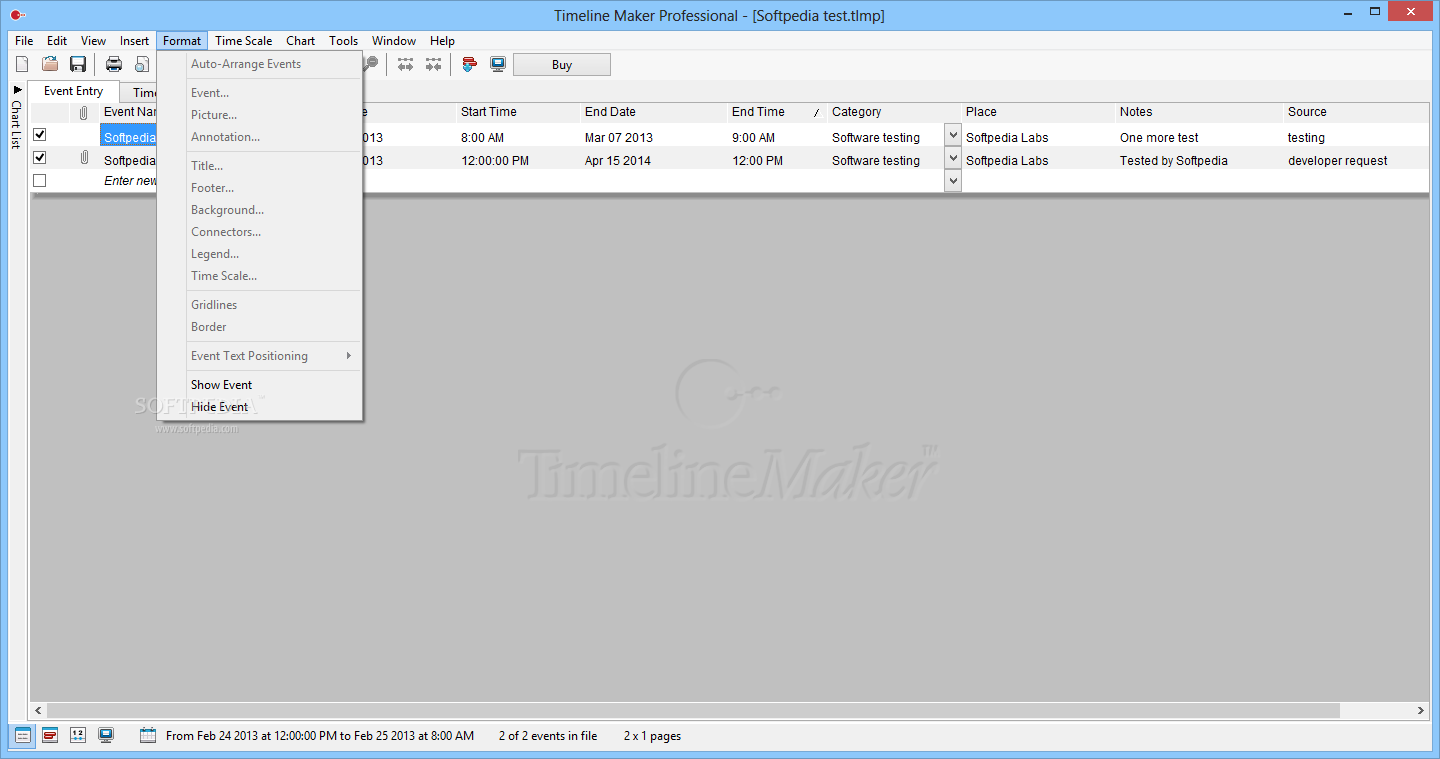Select the Event Entry tab
Viewport: 1440px width, 759px height.
coord(74,91)
